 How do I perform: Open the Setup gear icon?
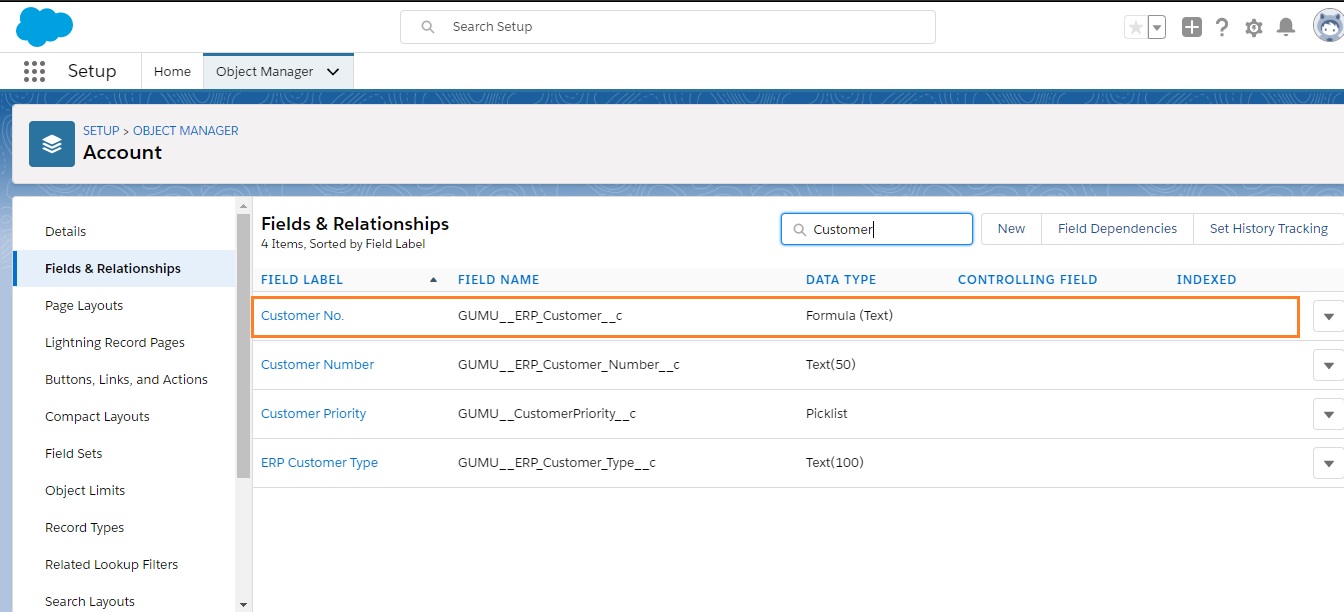(1254, 28)
